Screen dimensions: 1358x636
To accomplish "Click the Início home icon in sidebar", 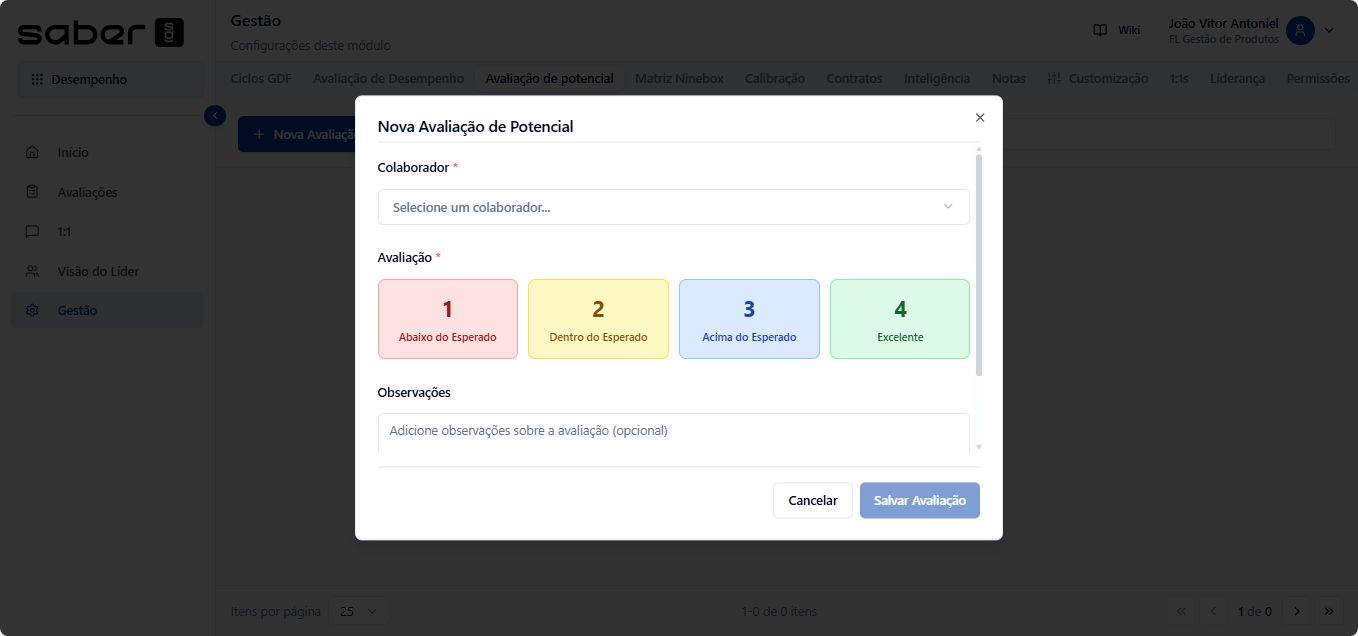I will (x=32, y=153).
